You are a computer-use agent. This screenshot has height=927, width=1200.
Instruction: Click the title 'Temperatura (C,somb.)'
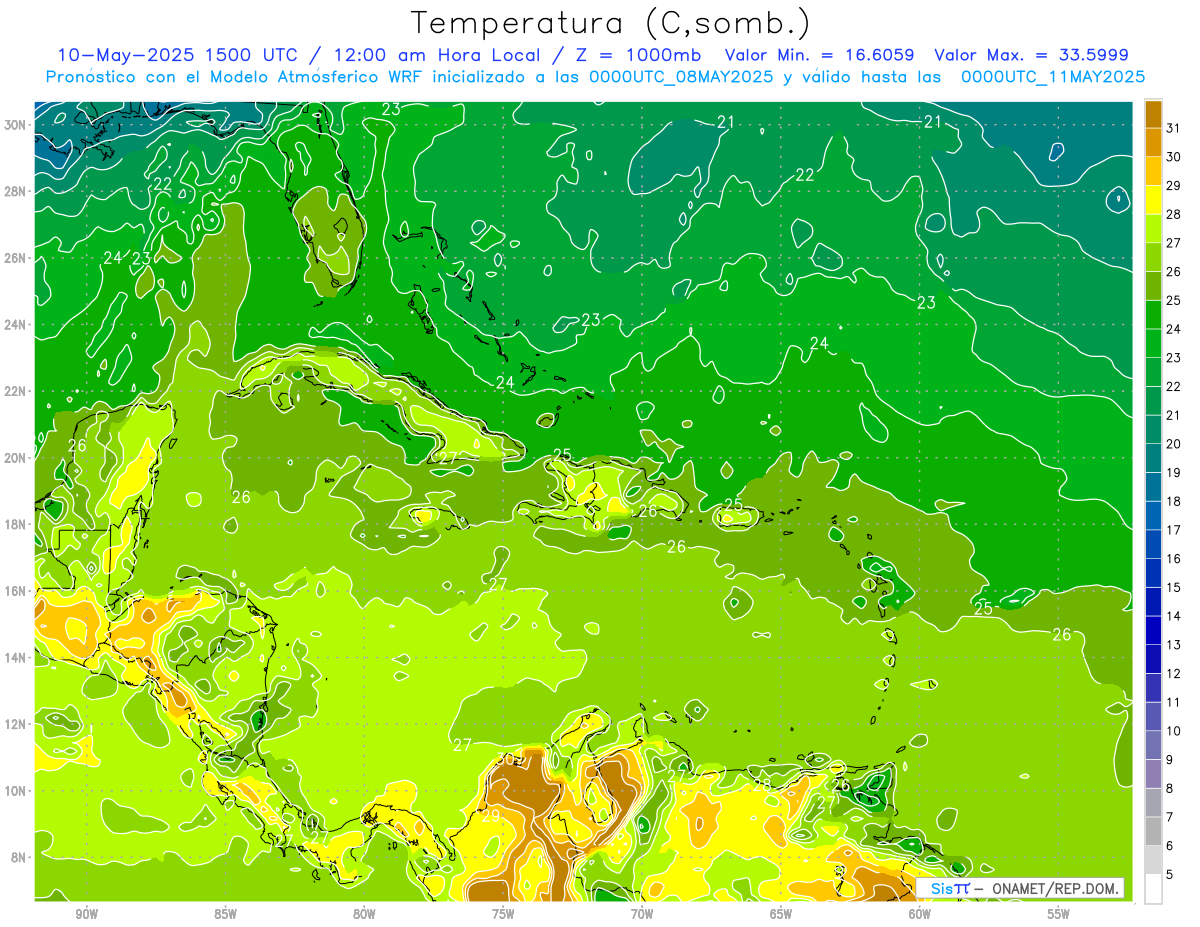click(x=611, y=23)
